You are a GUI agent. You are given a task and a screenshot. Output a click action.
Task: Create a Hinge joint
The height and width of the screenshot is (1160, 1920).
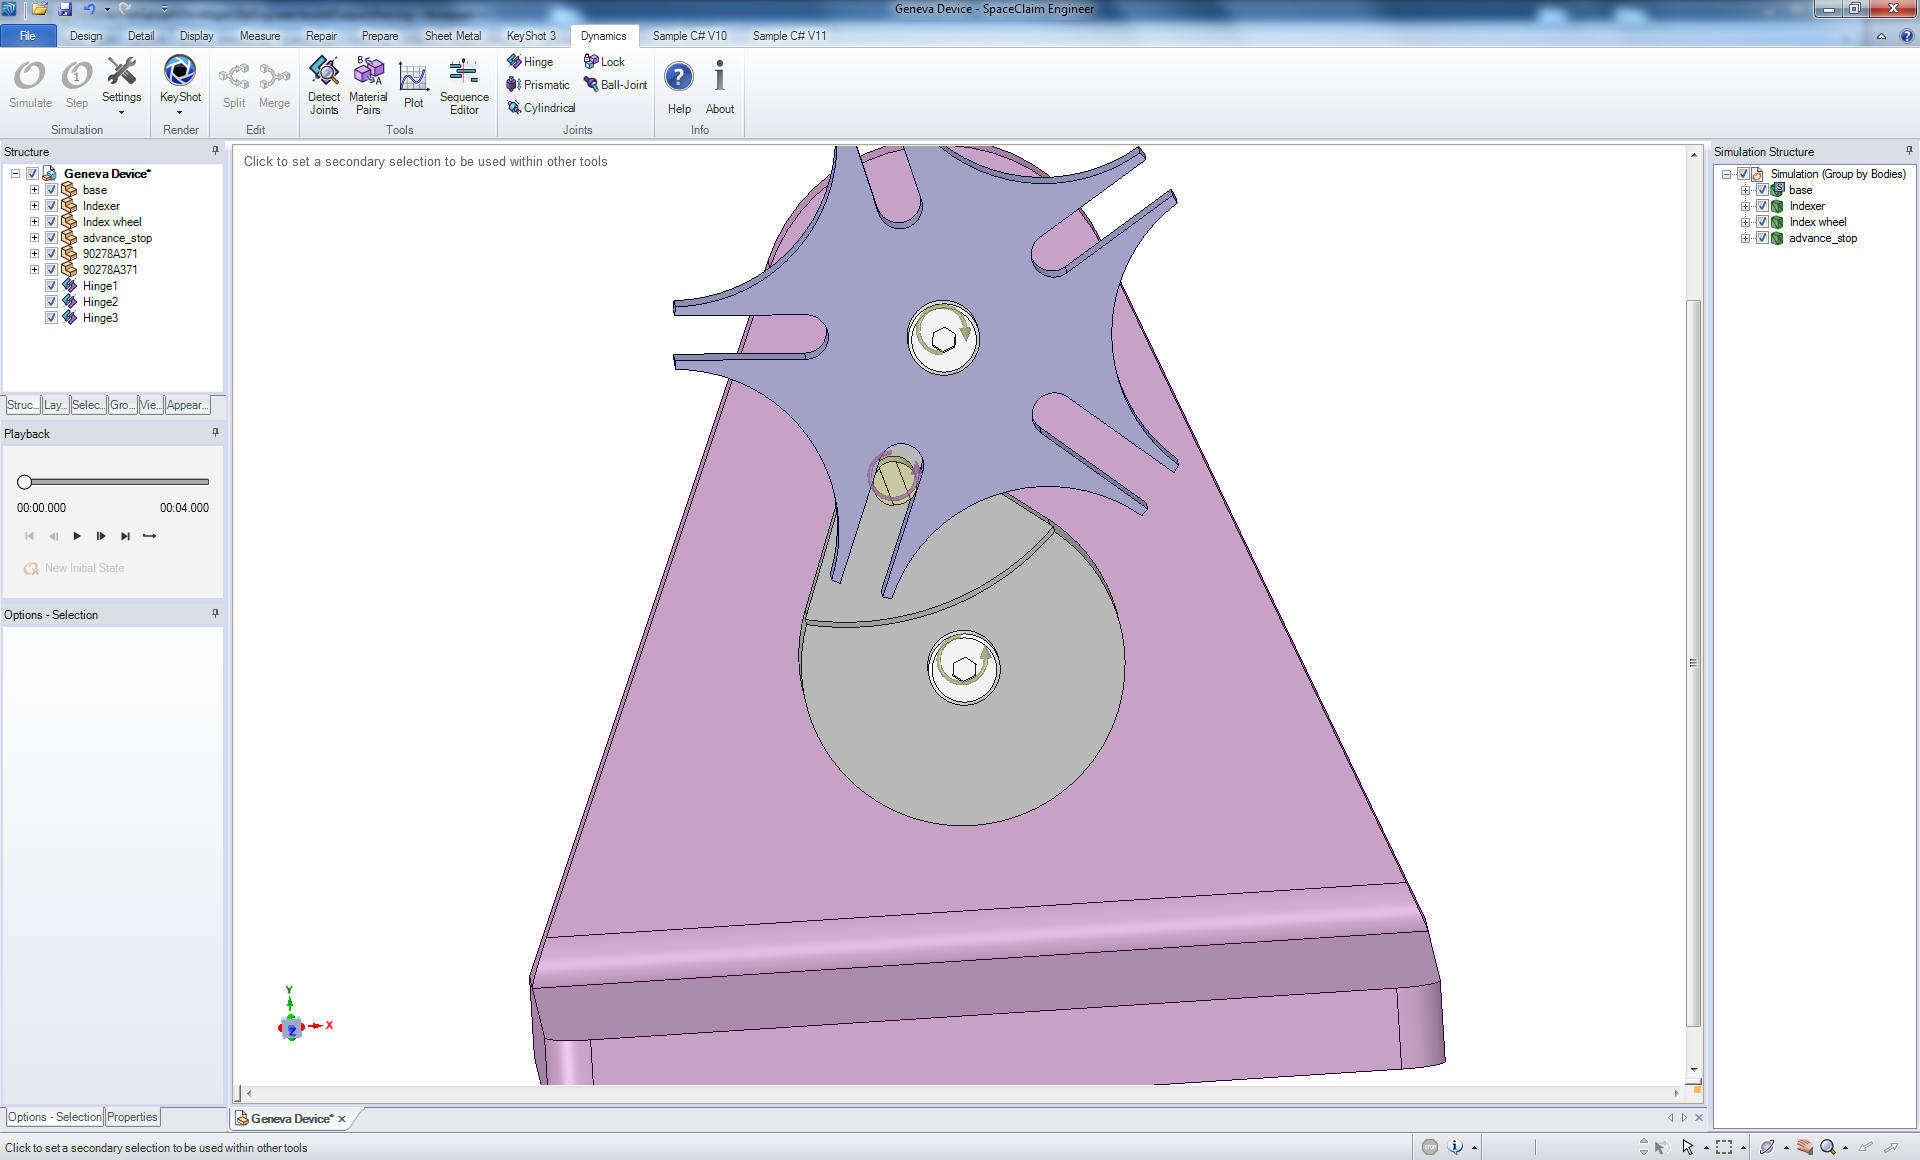tap(530, 61)
